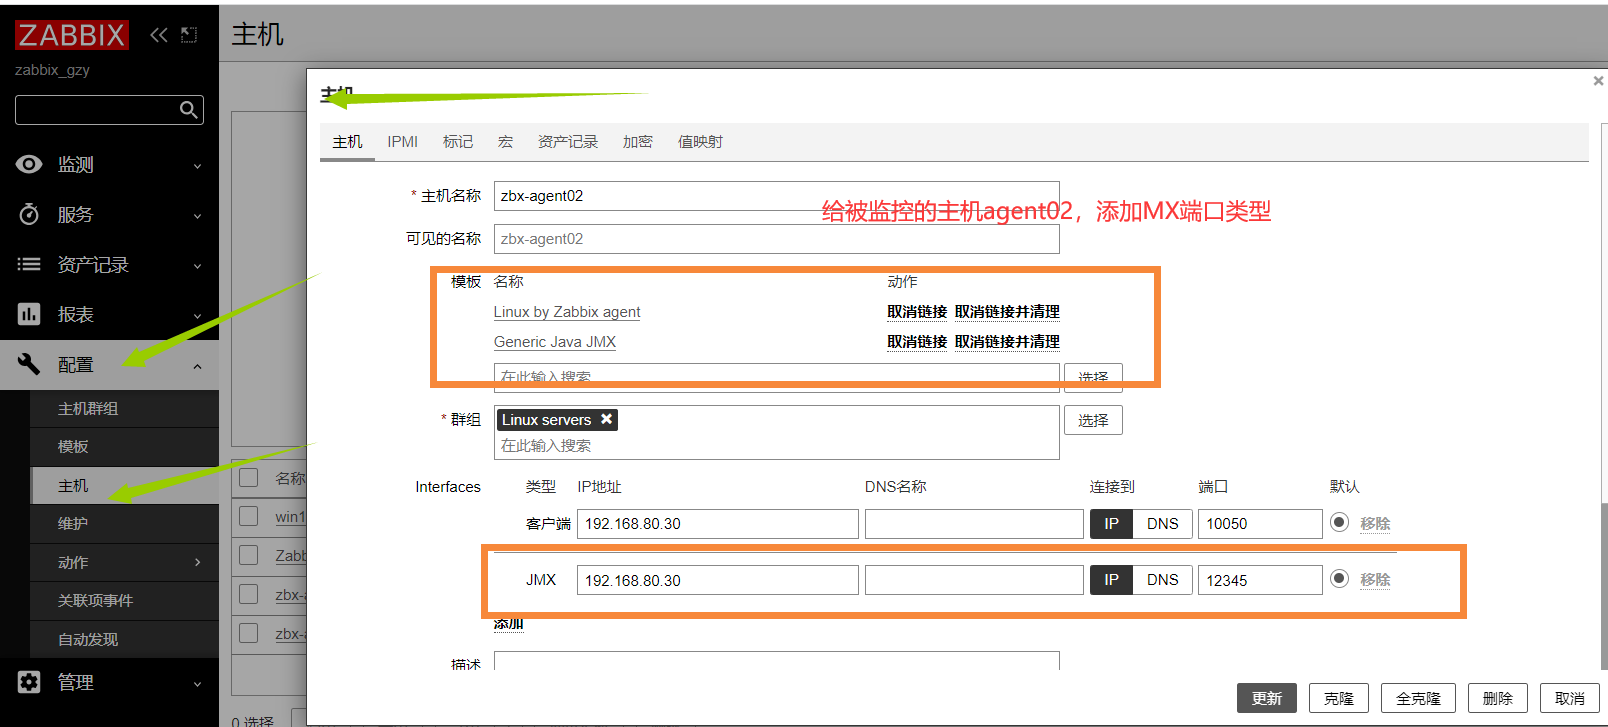The image size is (1608, 727).
Task: Select default radio for JMX interface
Action: pyautogui.click(x=1340, y=578)
